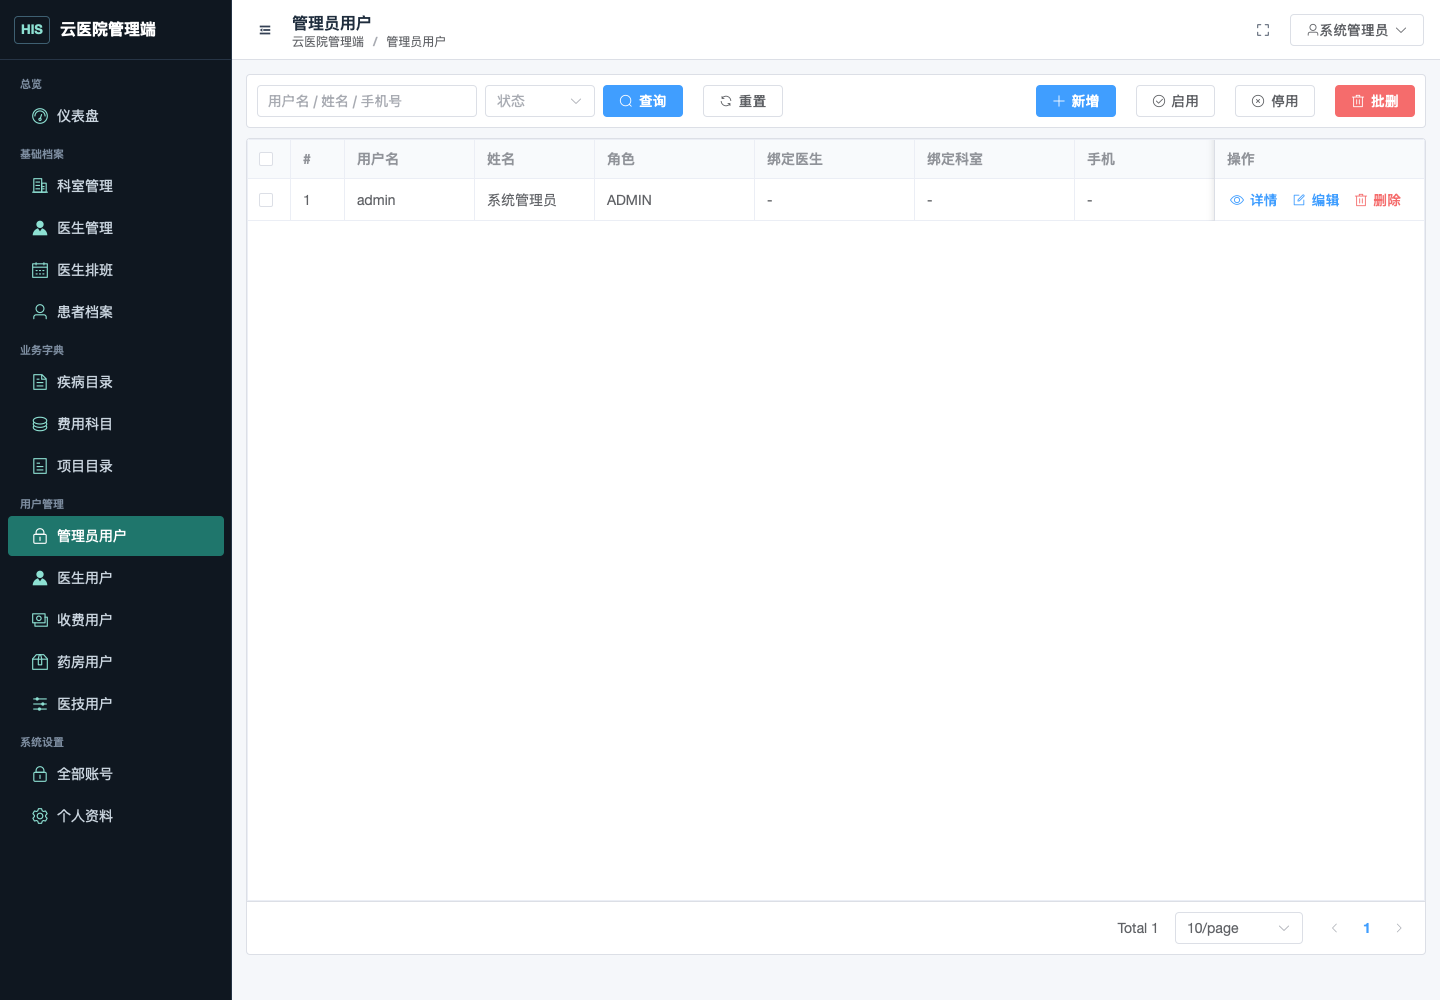Screen dimensions: 1440x1000
Task: Click the HIS logo icon
Action: [32, 29]
